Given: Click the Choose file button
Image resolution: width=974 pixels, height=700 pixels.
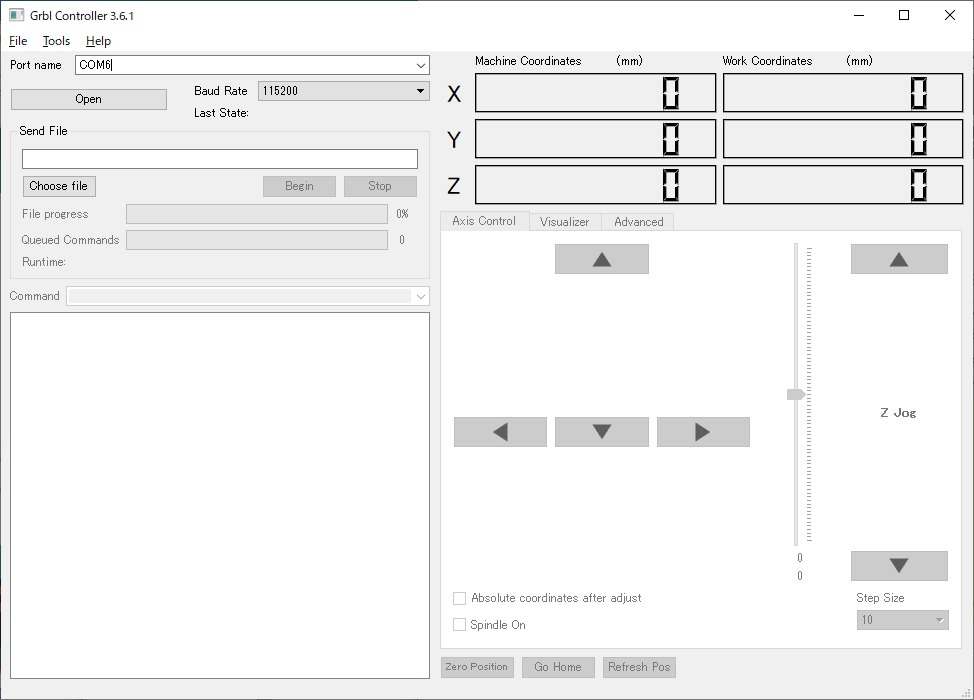Looking at the screenshot, I should point(58,186).
